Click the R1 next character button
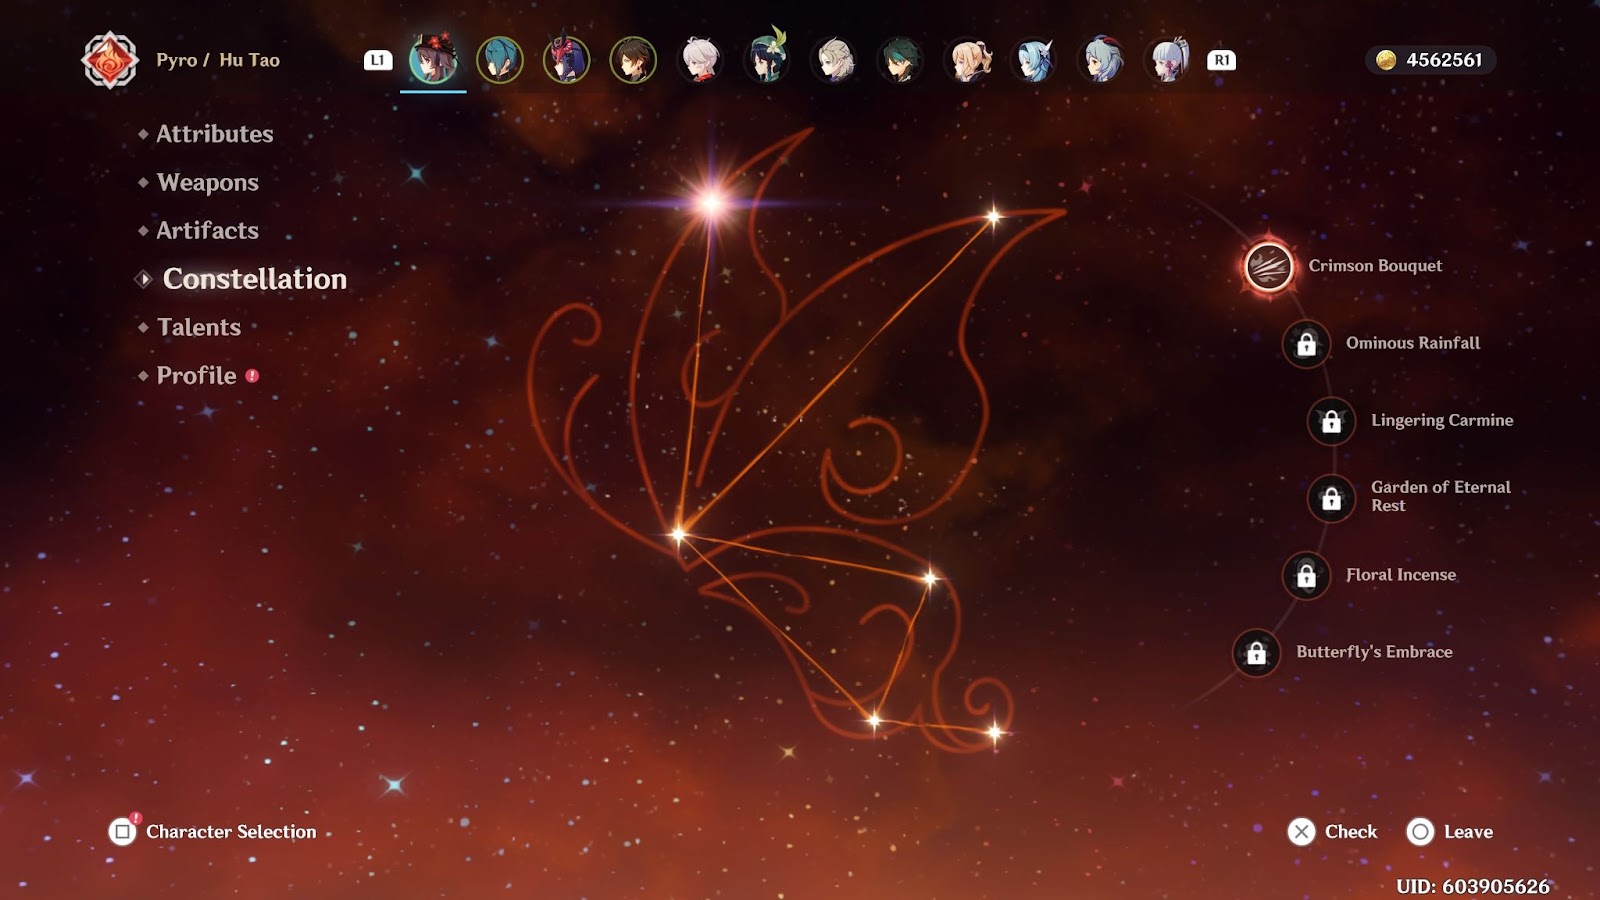This screenshot has height=900, width=1600. 1221,60
